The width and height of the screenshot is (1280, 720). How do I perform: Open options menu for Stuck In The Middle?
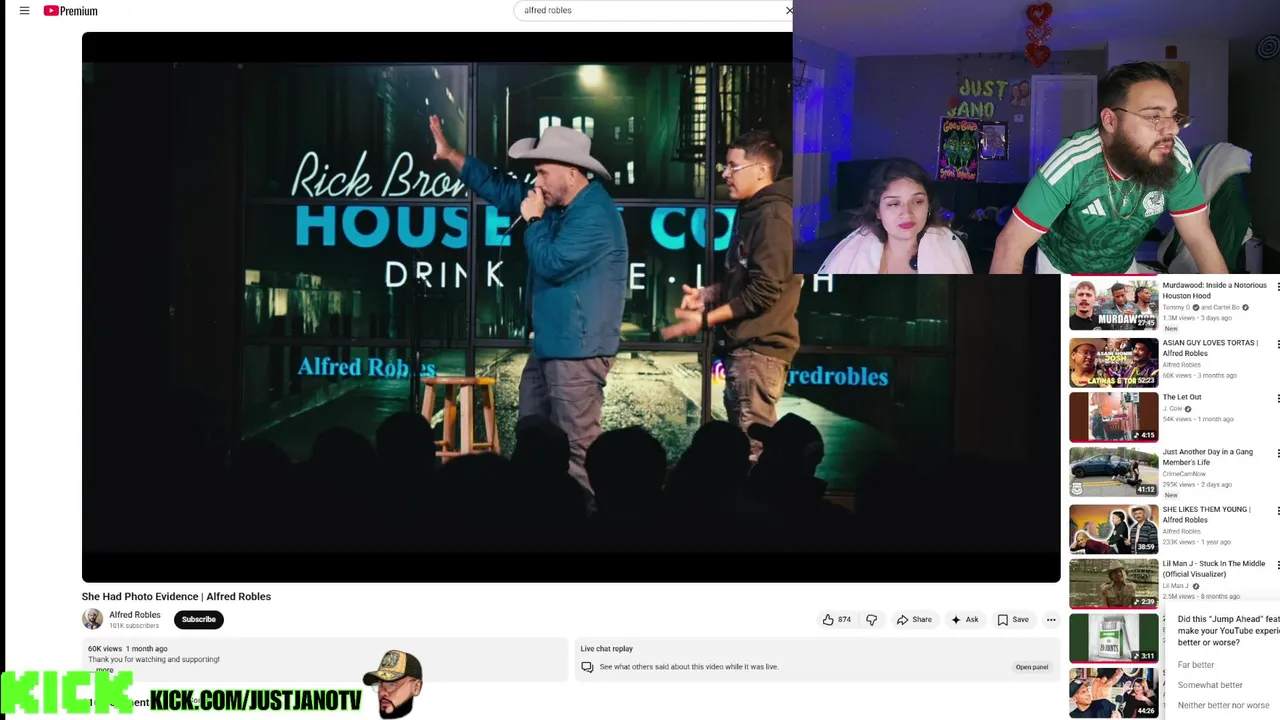[1277, 566]
